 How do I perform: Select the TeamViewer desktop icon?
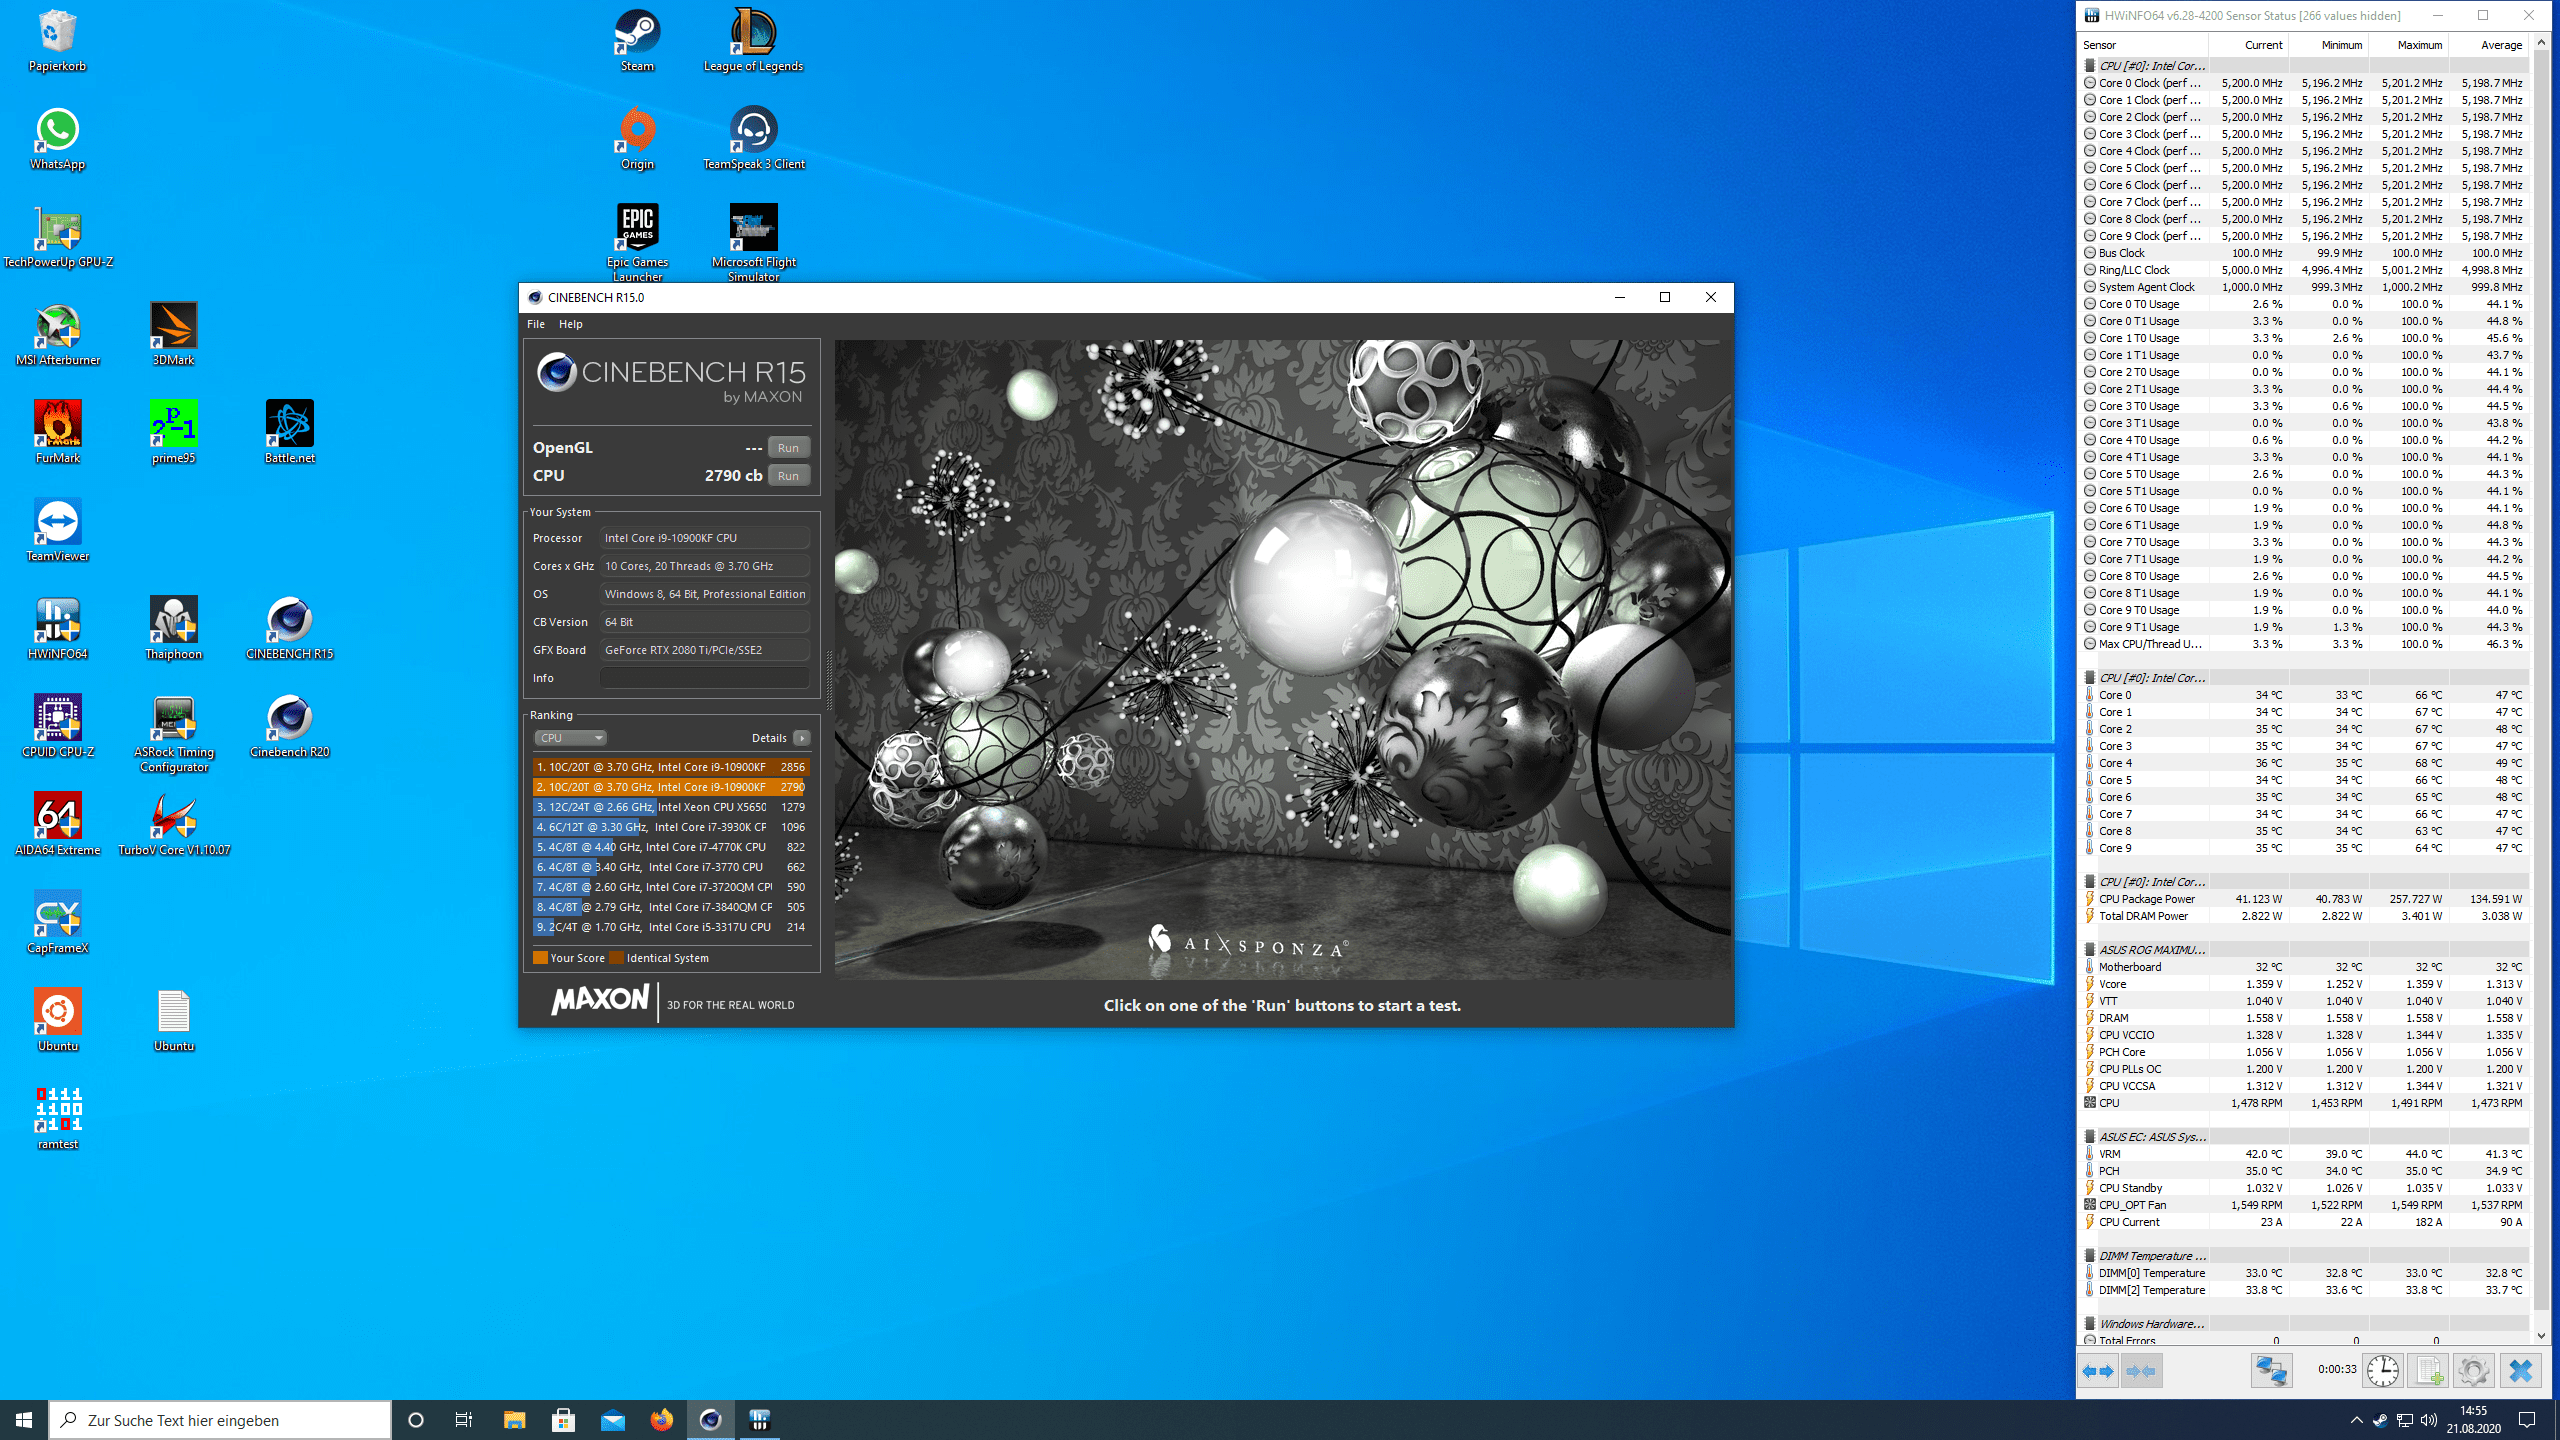click(57, 531)
